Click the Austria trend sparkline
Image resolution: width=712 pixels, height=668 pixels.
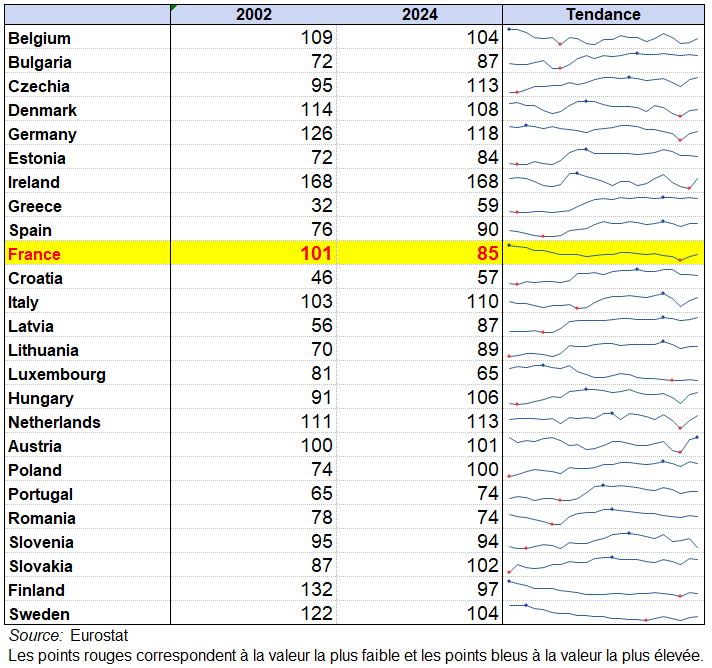click(x=603, y=445)
